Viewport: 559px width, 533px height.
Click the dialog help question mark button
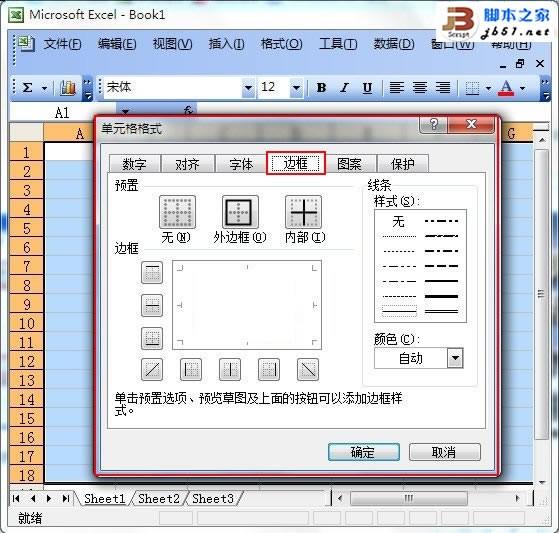tap(434, 124)
